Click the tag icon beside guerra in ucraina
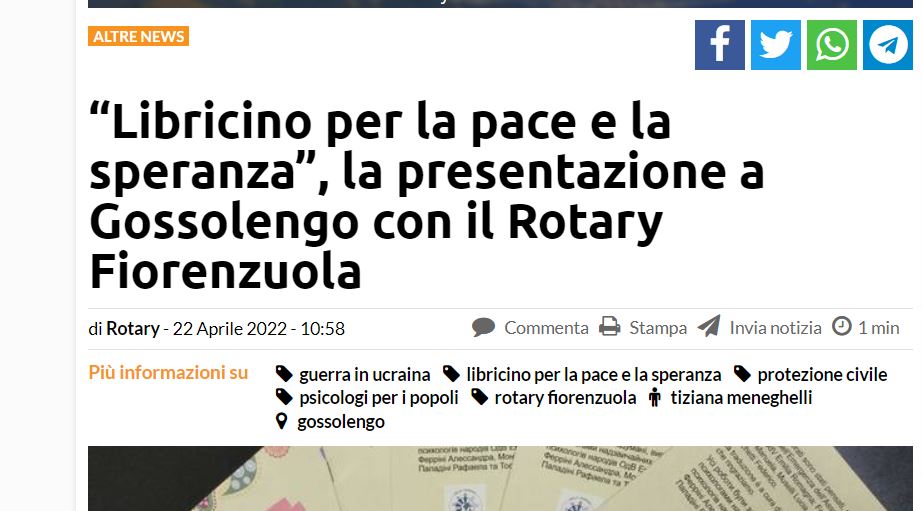The image size is (922, 511). click(284, 374)
